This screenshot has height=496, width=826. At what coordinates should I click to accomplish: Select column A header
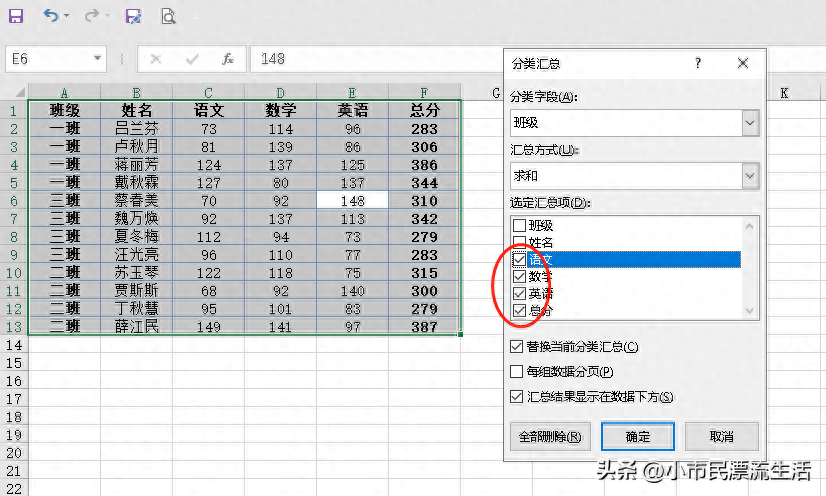[65, 93]
